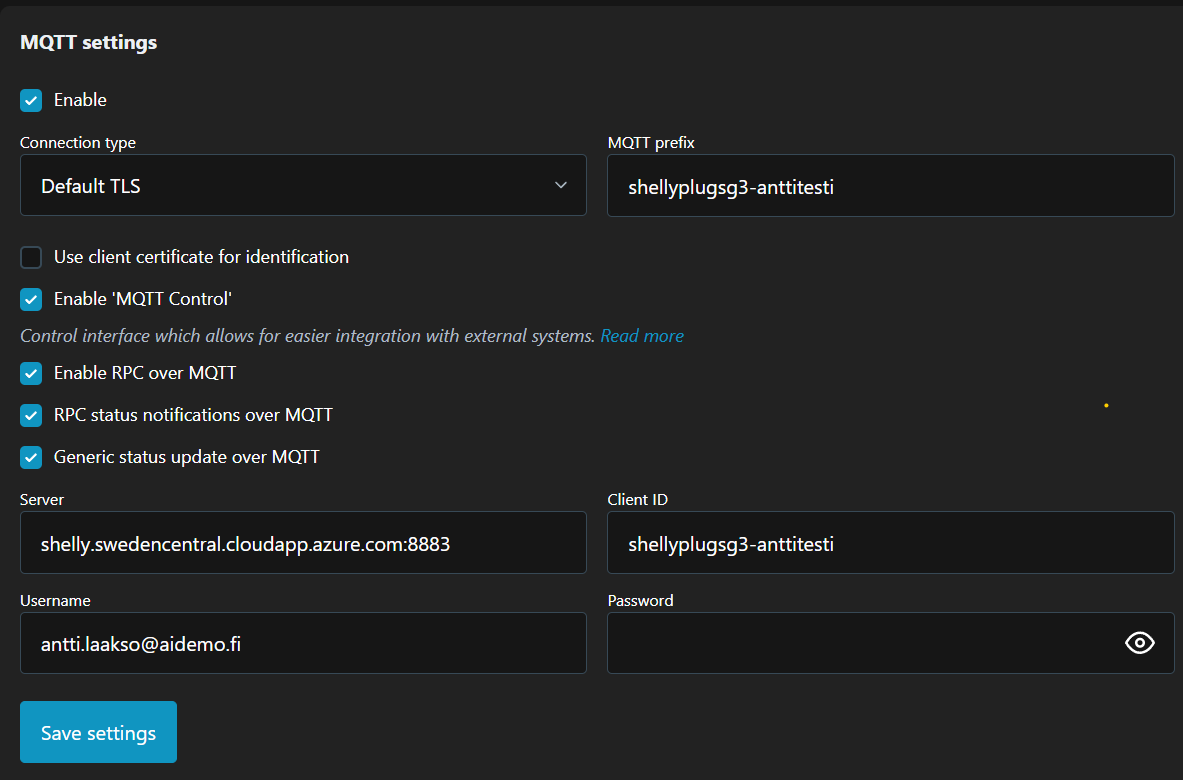The width and height of the screenshot is (1183, 780).
Task: Uncheck the main MQTT Enable checkbox
Action: (31, 100)
